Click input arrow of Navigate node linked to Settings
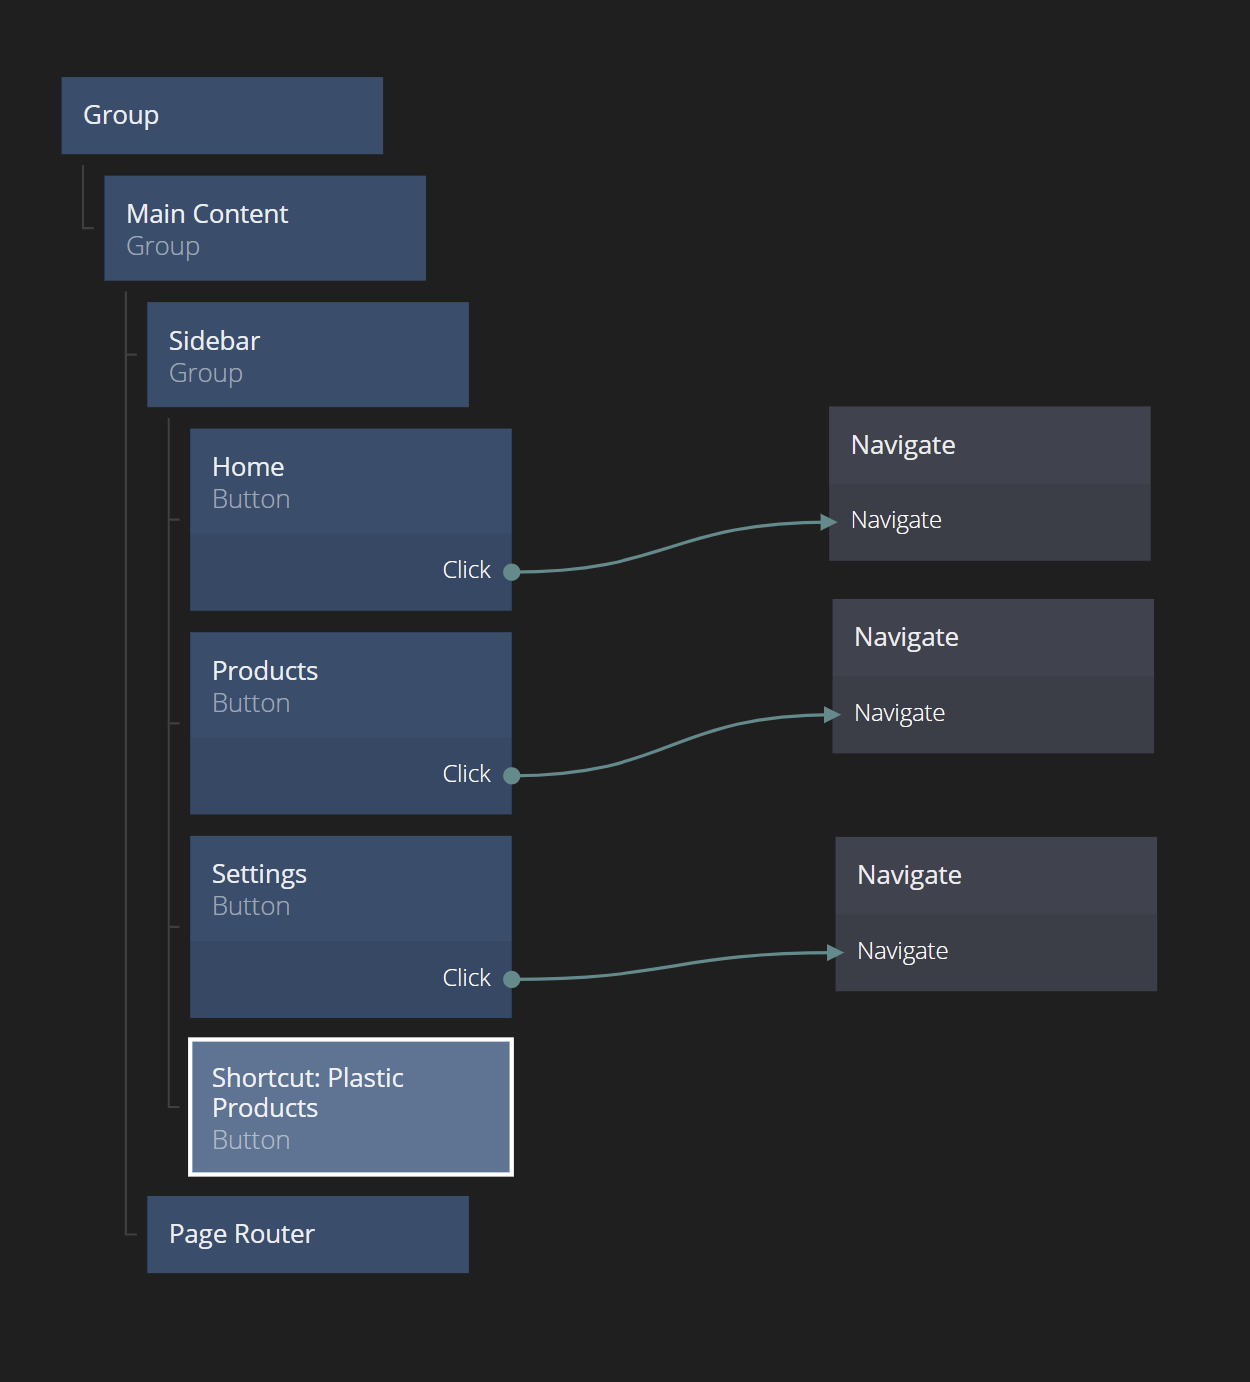The image size is (1250, 1382). [x=835, y=952]
